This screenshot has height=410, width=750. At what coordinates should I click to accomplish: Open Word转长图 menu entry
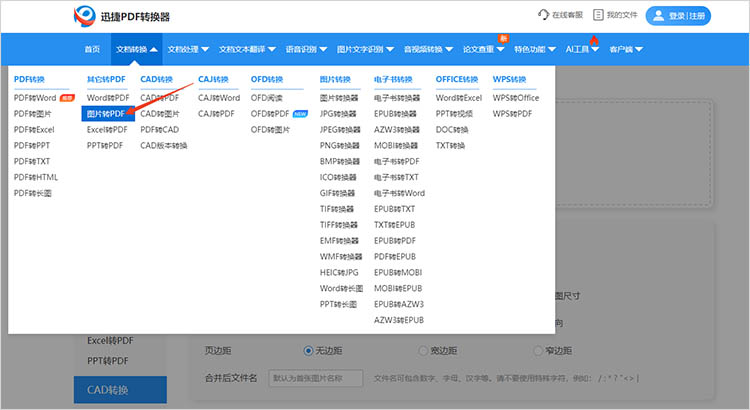[342, 288]
